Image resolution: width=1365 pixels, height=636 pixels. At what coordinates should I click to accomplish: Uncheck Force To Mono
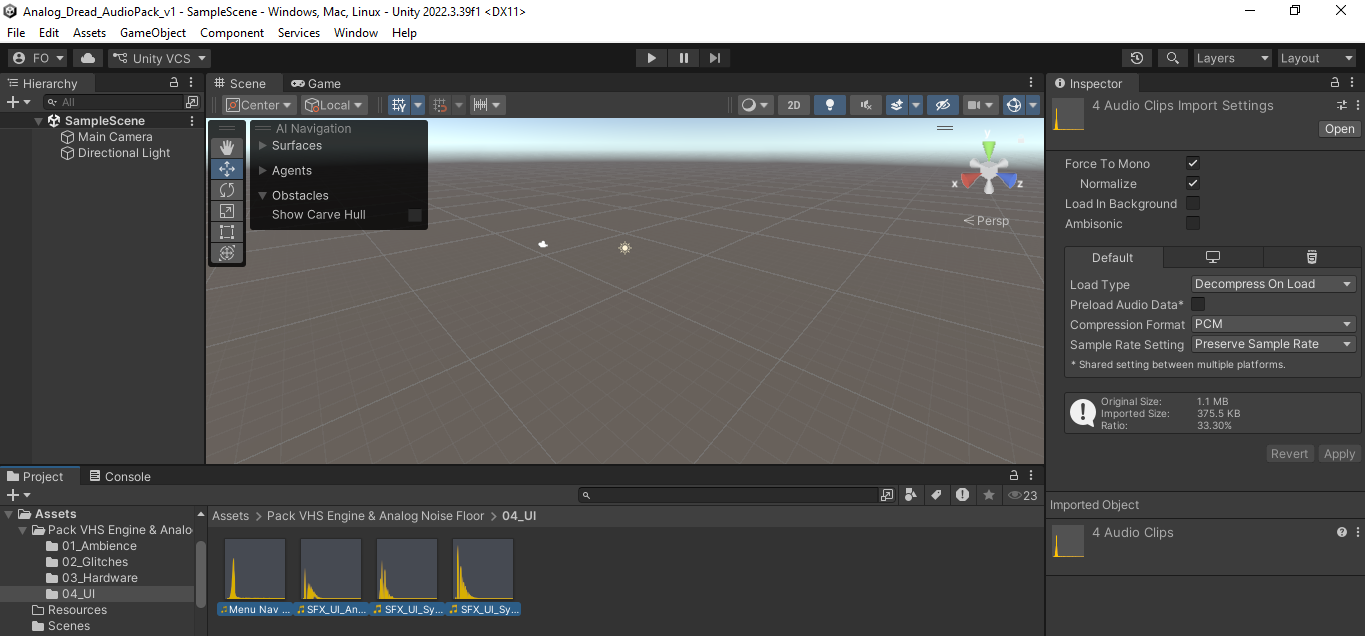coord(1193,163)
